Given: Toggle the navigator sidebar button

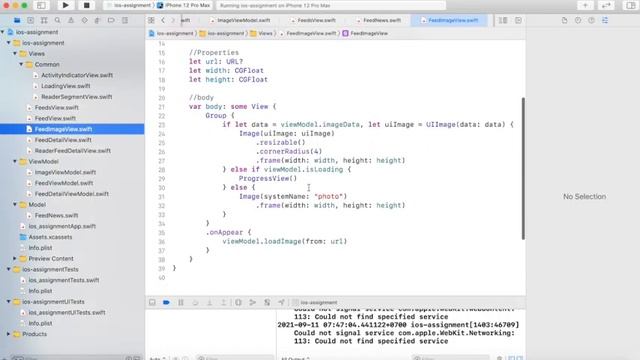Looking at the screenshot, I should tap(41, 5).
